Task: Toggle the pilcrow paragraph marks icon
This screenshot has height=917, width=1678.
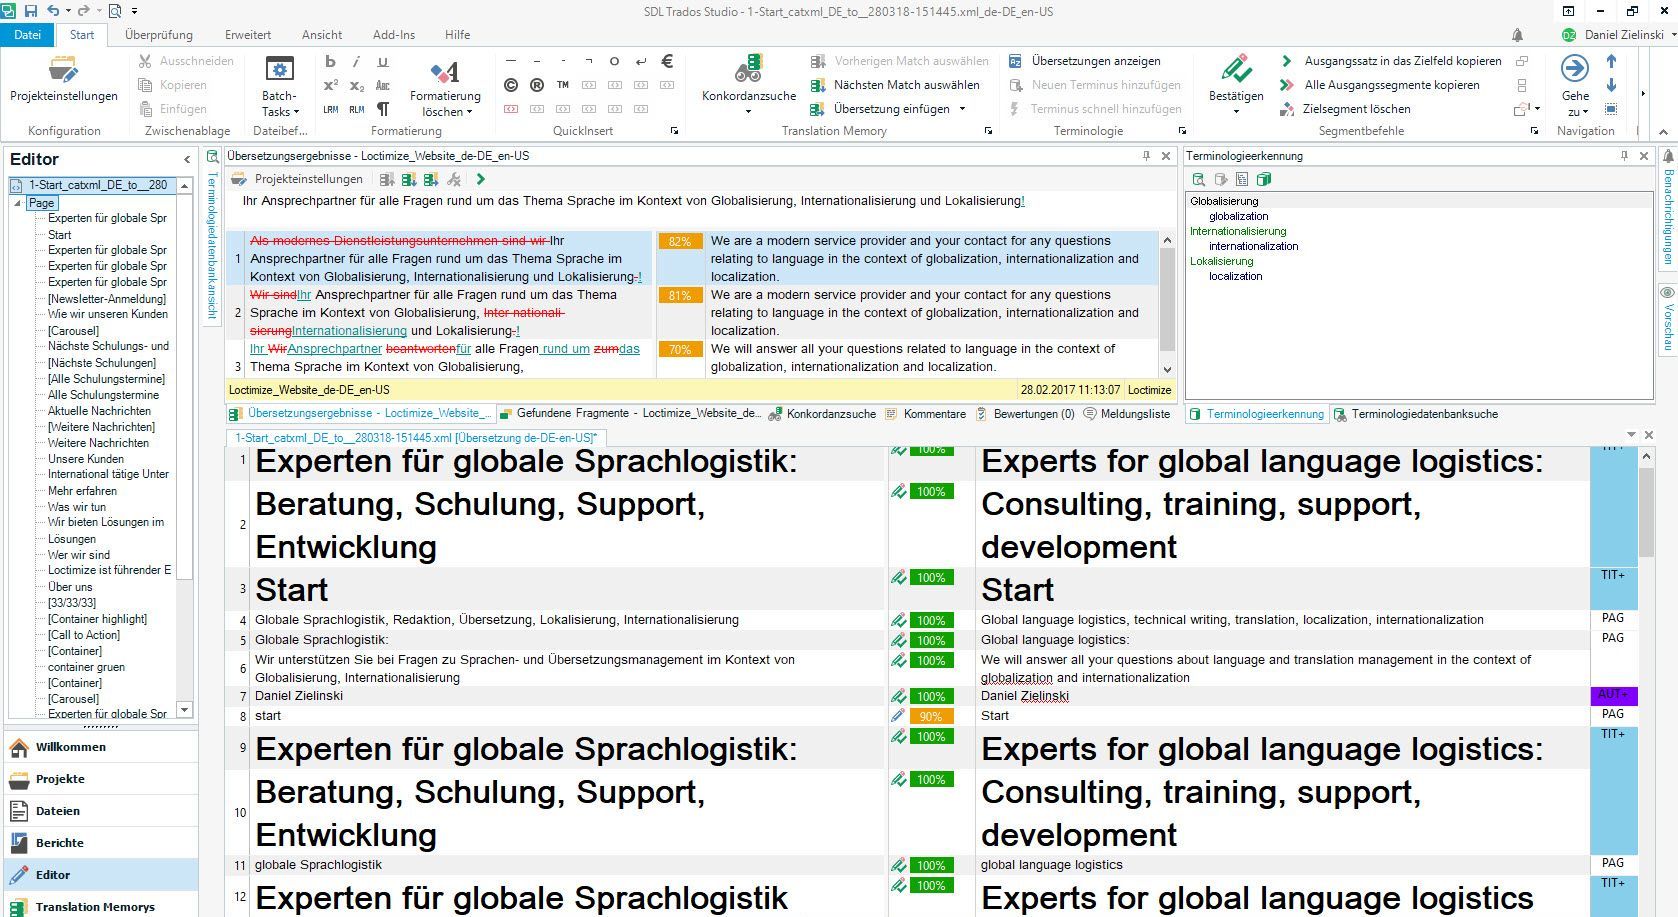Action: [383, 109]
